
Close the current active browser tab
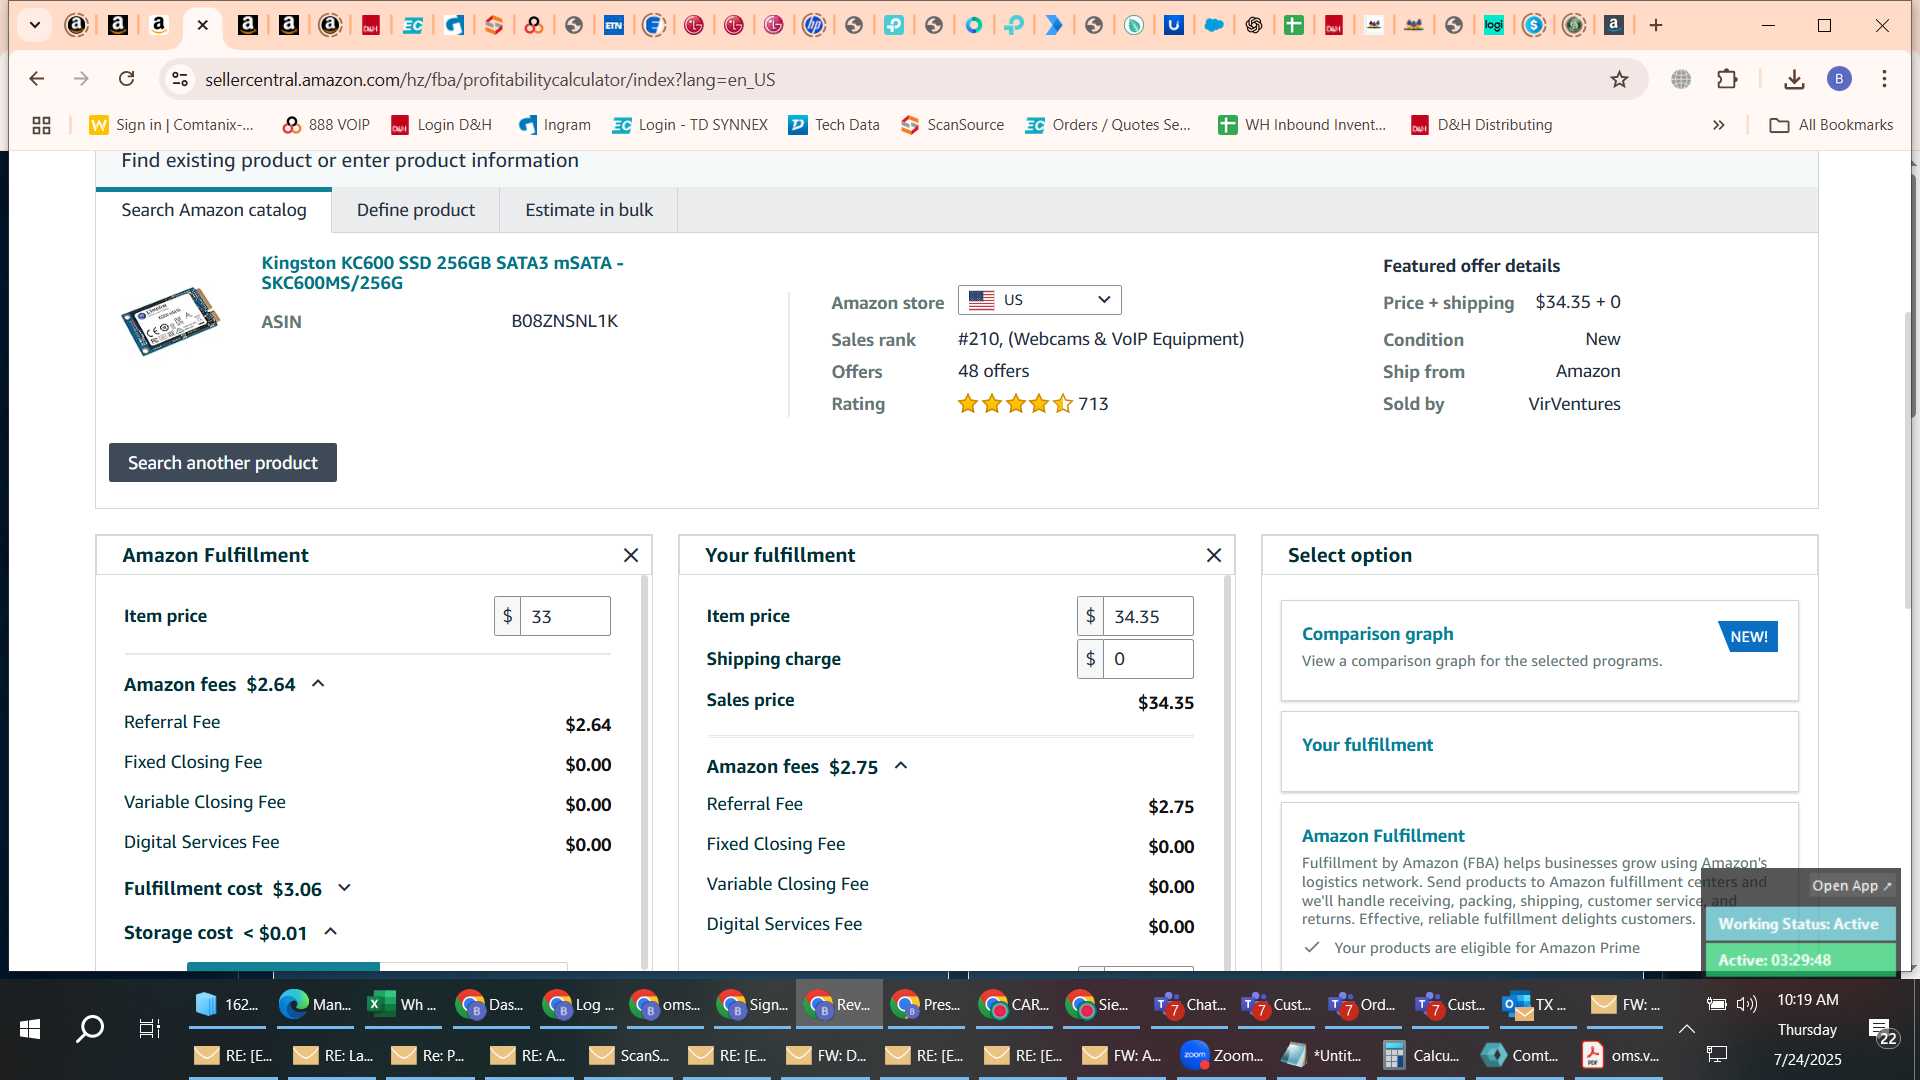coord(202,25)
